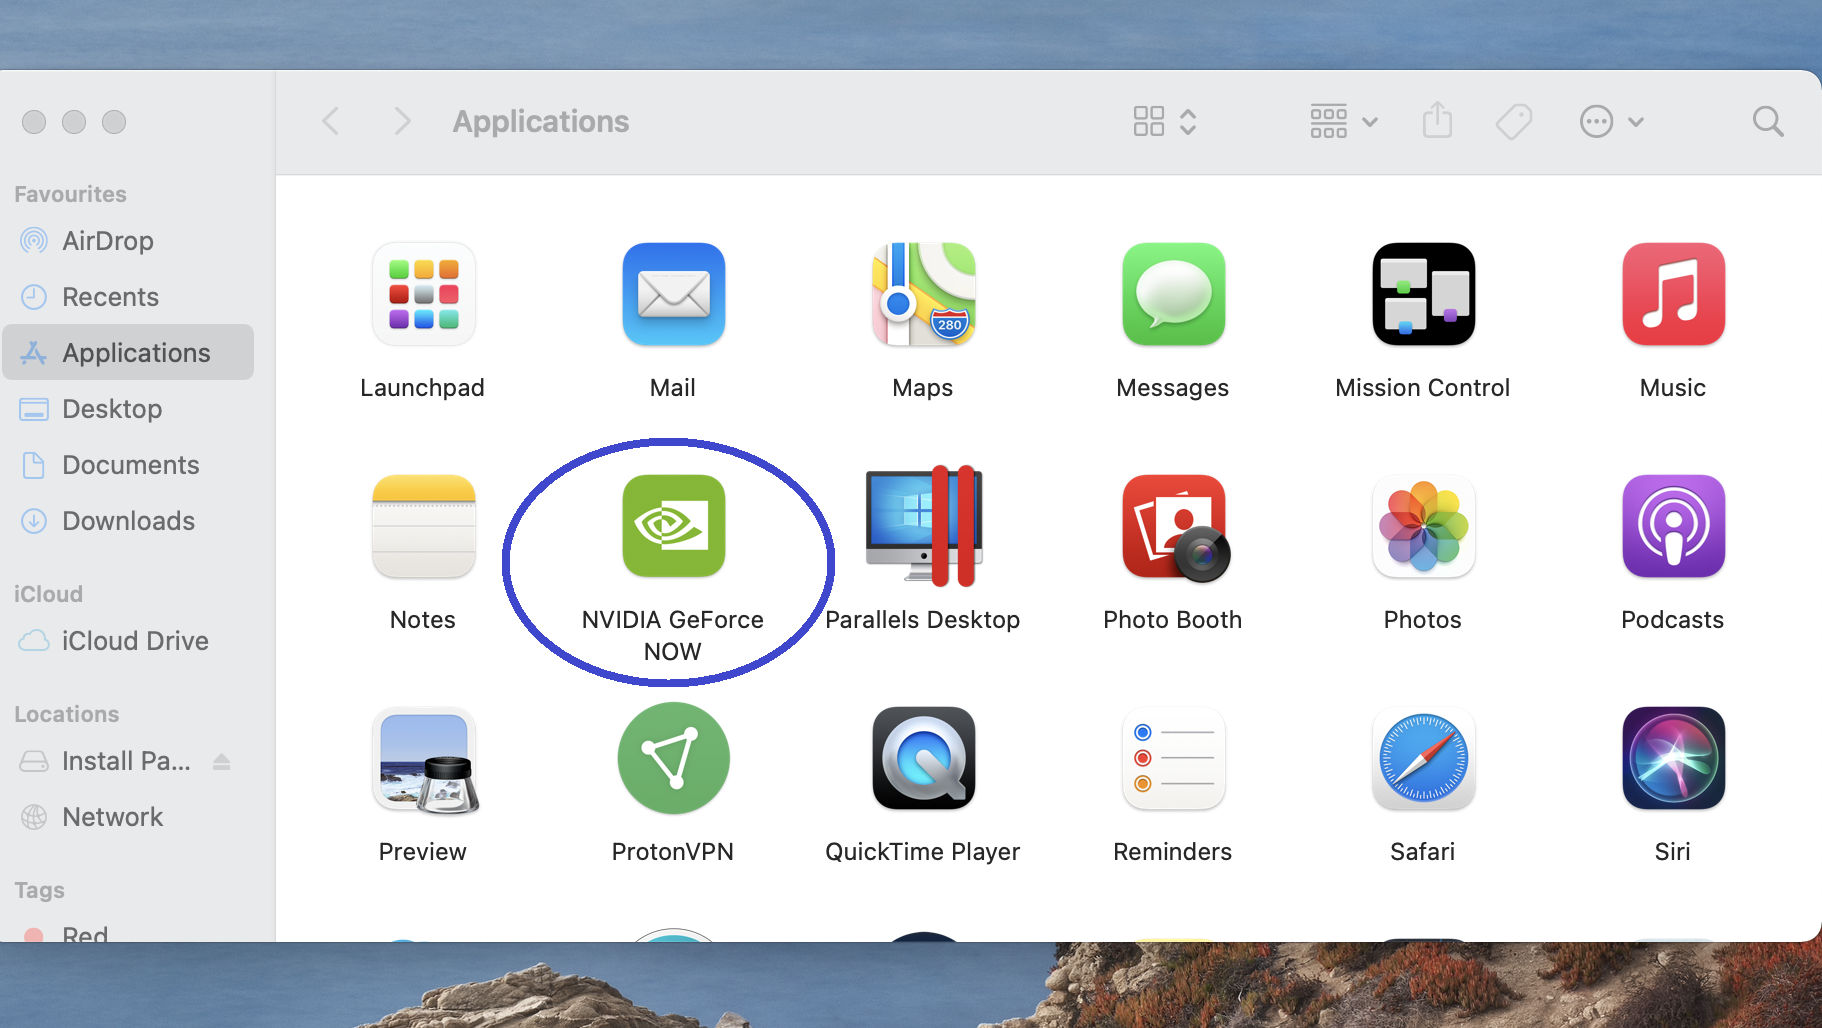Open the Group By dropdown

coord(1344,122)
